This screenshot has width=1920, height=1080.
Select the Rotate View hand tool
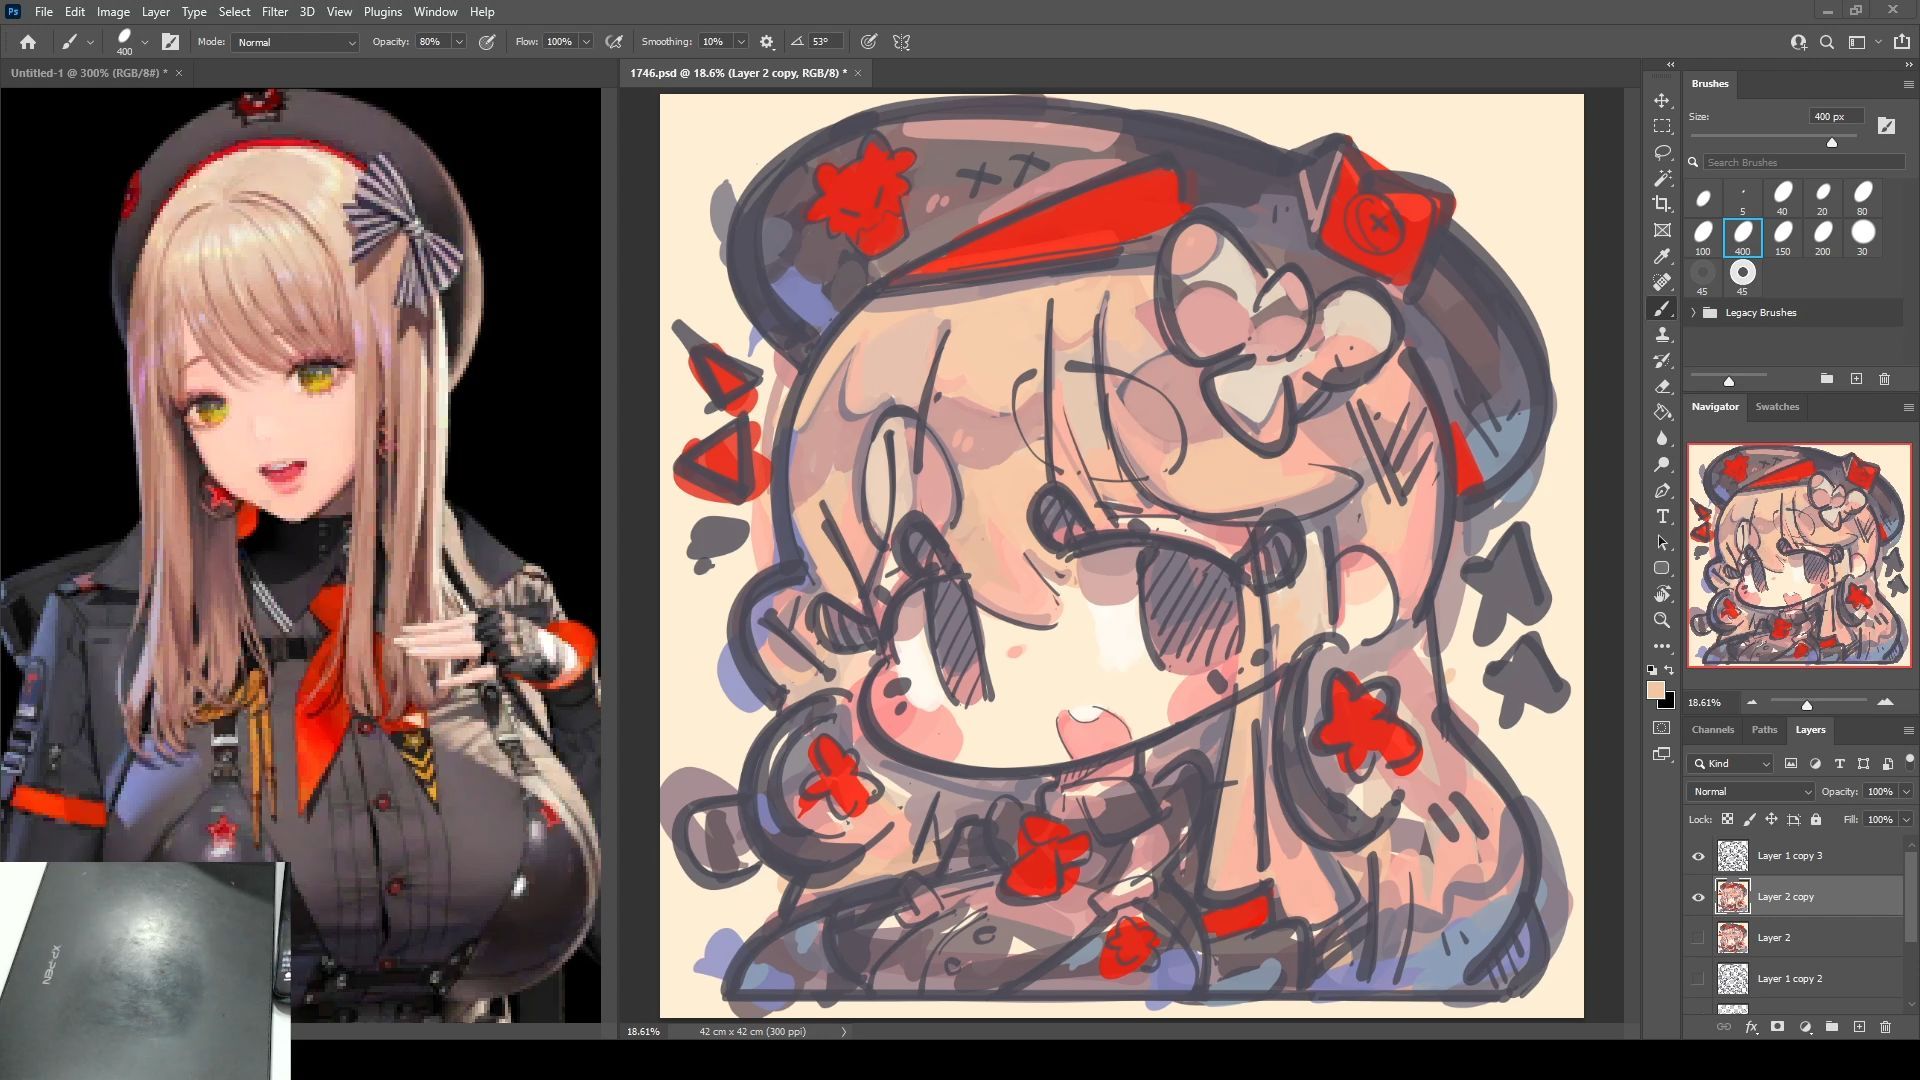click(1662, 594)
